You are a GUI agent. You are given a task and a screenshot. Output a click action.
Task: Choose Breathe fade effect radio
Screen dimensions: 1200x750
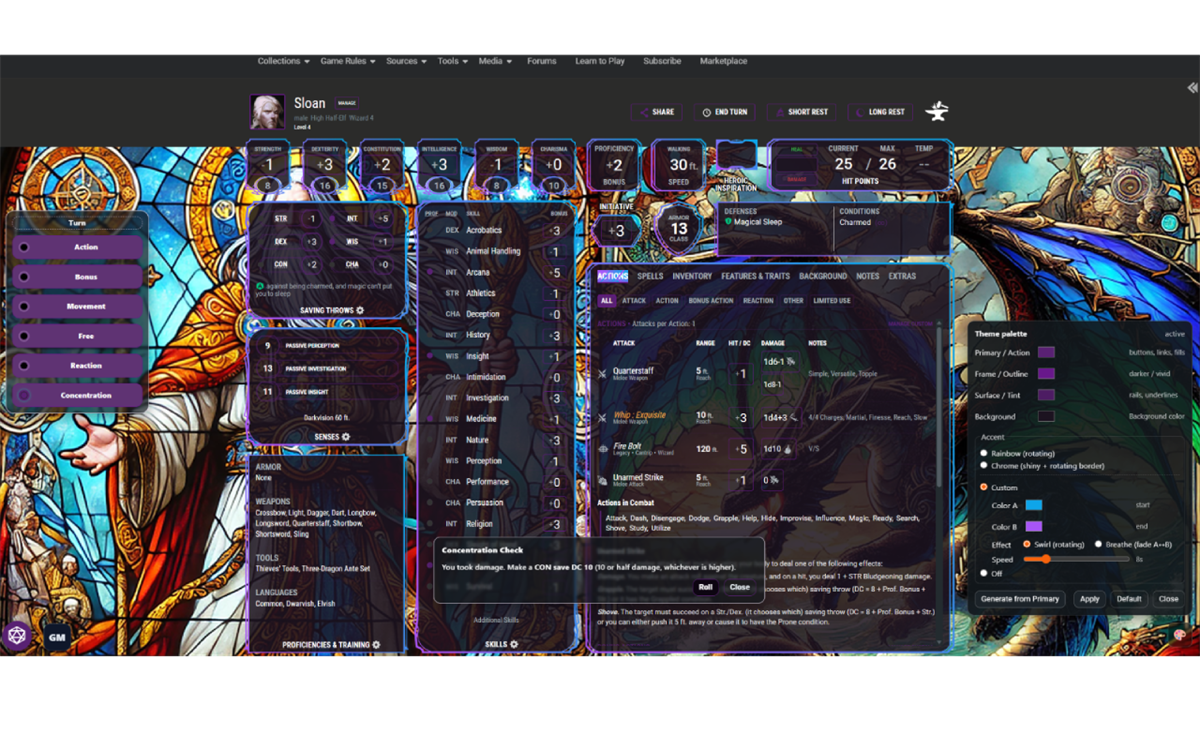pyautogui.click(x=1098, y=544)
